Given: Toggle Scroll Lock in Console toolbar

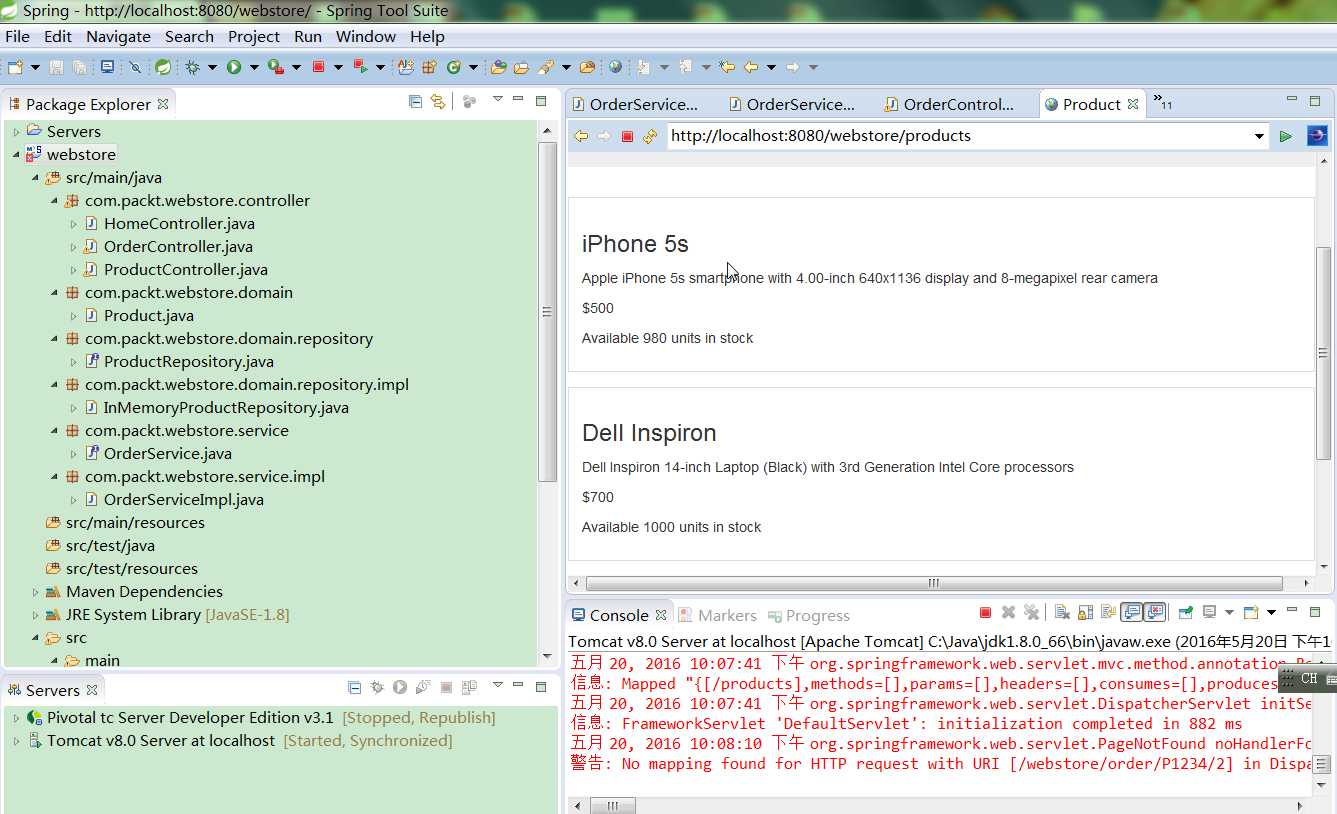Looking at the screenshot, I should point(1085,612).
